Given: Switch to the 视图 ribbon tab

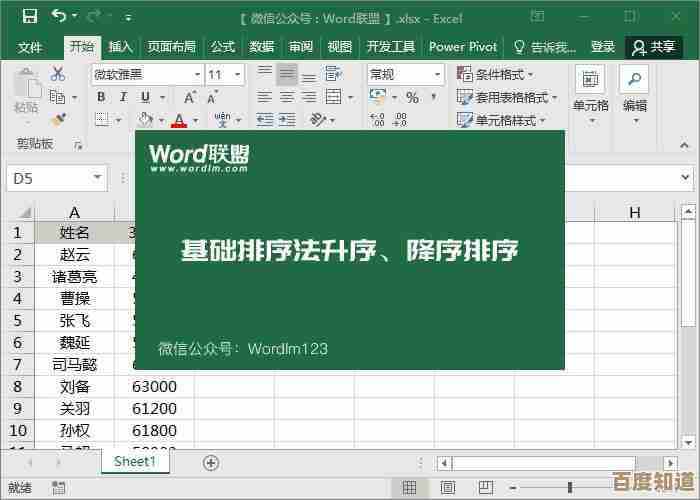Looking at the screenshot, I should coord(340,47).
